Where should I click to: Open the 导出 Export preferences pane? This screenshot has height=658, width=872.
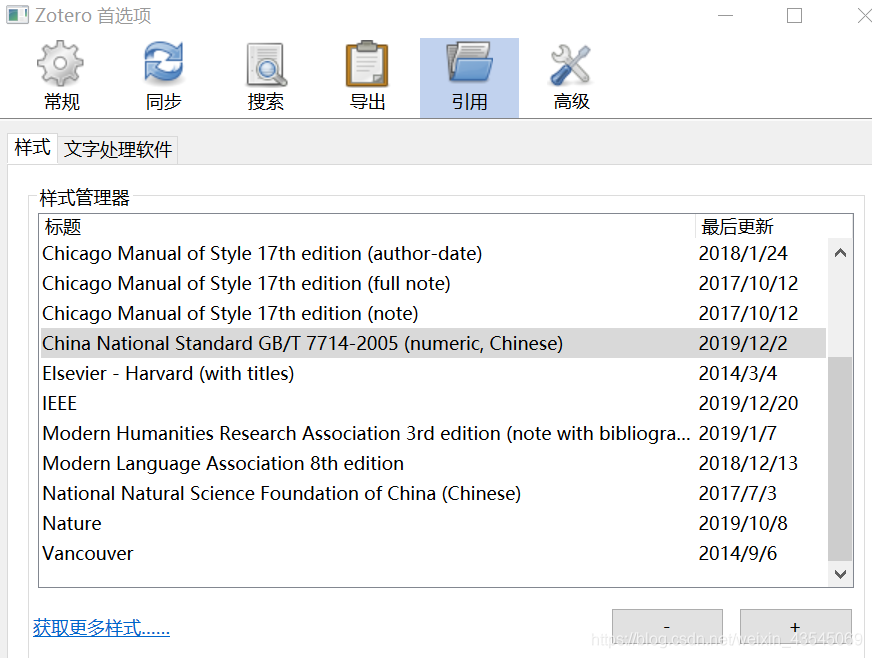click(367, 77)
